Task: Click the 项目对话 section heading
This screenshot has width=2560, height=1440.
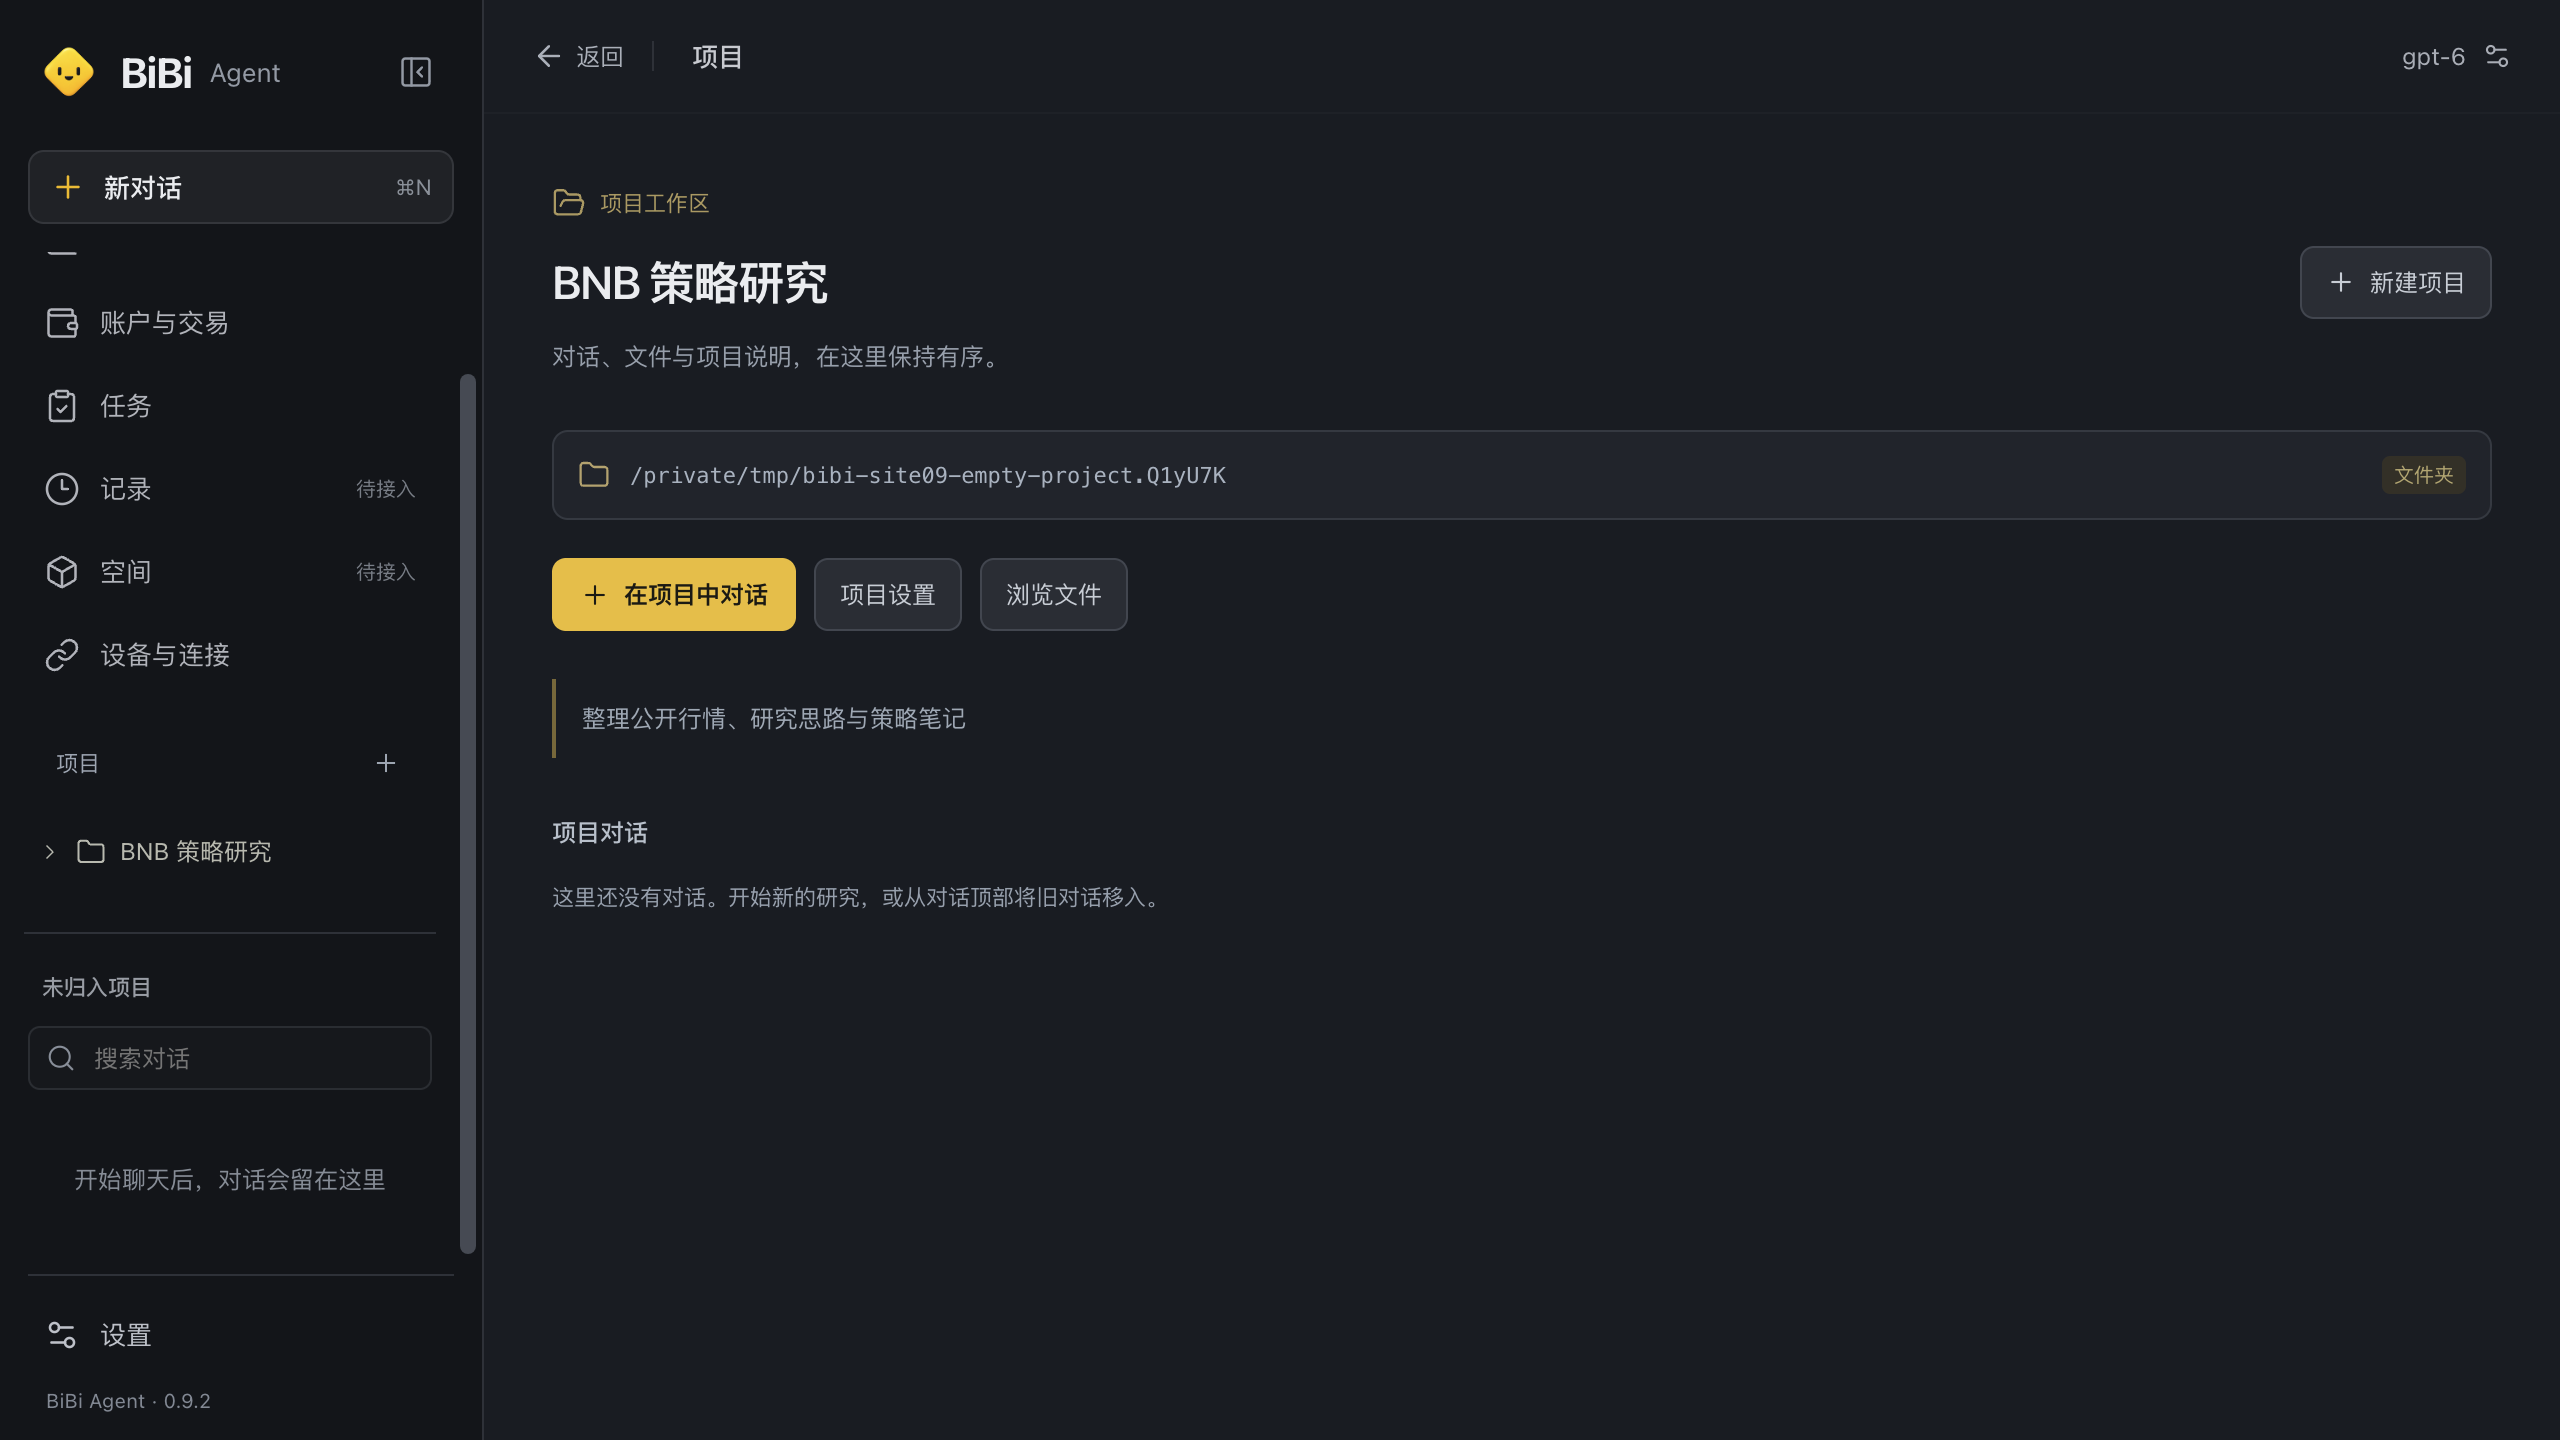Action: [x=600, y=833]
